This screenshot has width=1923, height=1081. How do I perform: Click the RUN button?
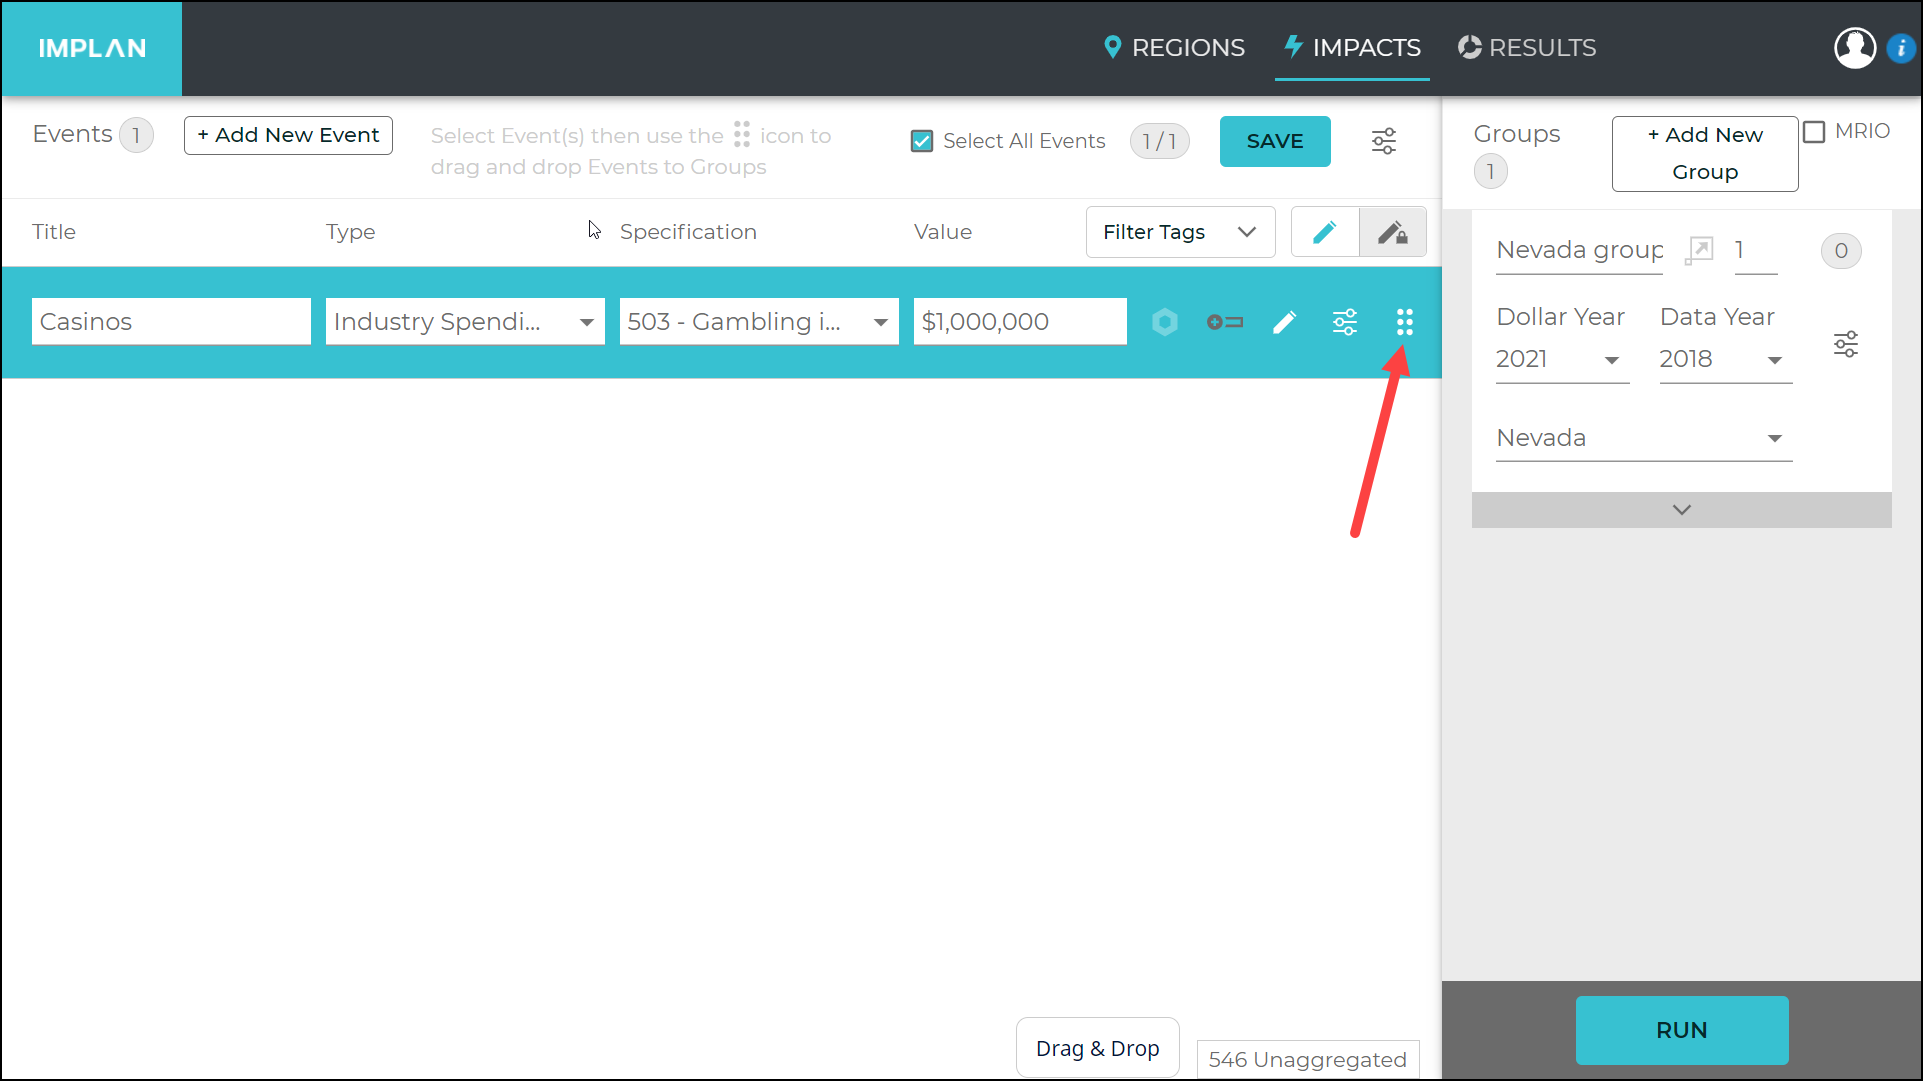(x=1682, y=1030)
